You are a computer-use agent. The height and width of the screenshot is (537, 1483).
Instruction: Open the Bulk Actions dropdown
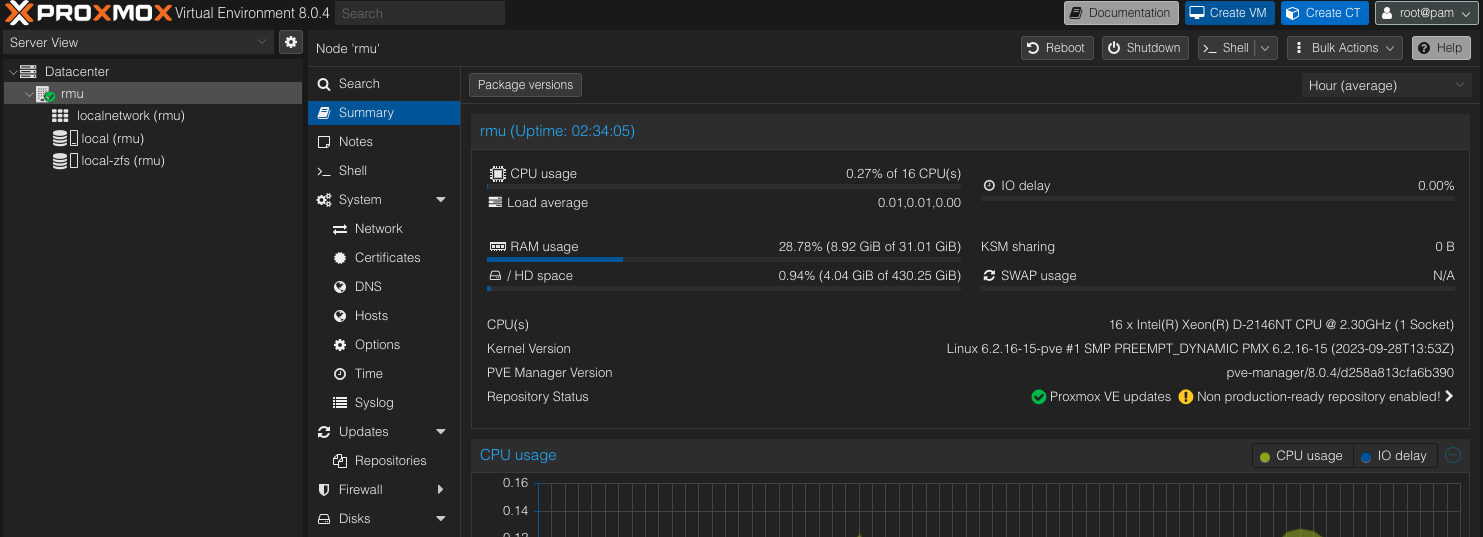coord(1345,48)
